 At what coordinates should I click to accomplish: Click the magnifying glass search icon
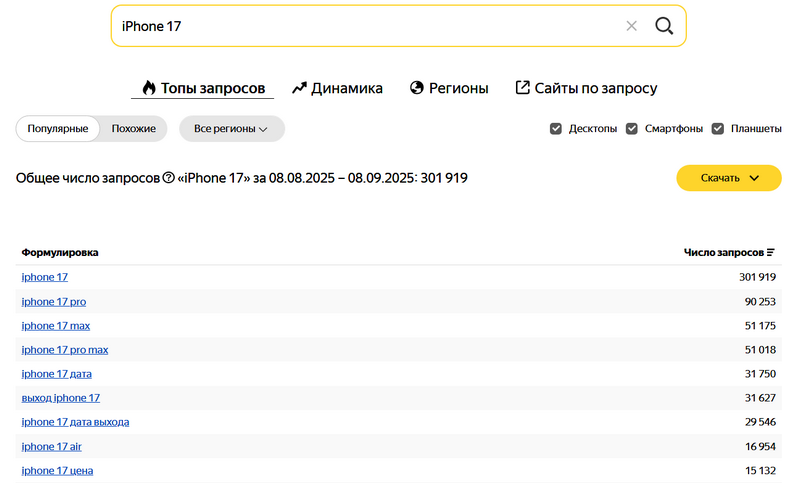(664, 26)
